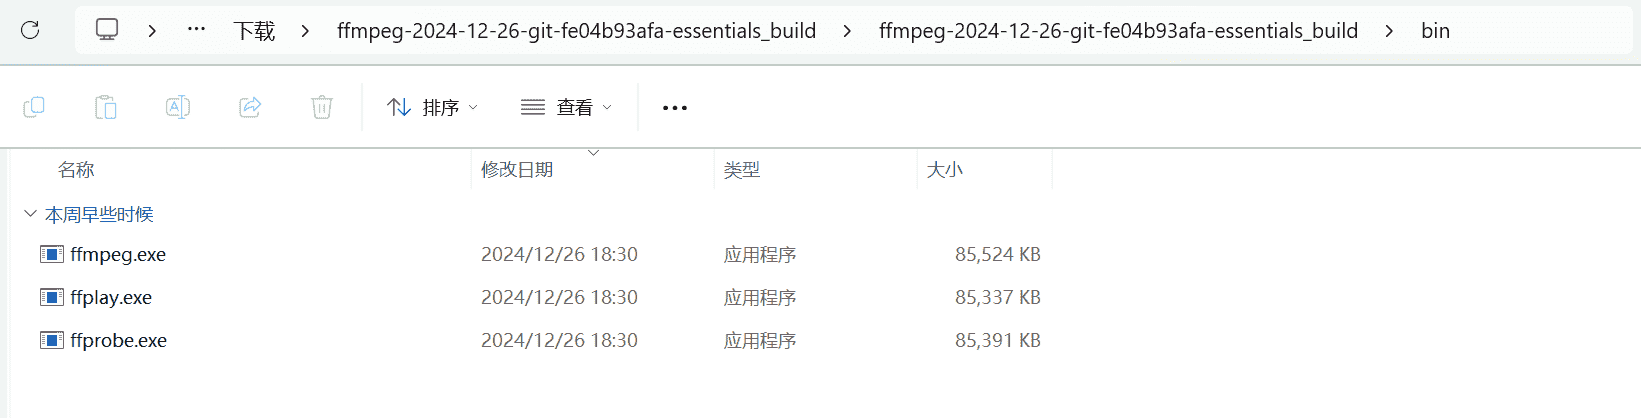Sort by 大小 column header
The width and height of the screenshot is (1641, 418).
point(945,170)
